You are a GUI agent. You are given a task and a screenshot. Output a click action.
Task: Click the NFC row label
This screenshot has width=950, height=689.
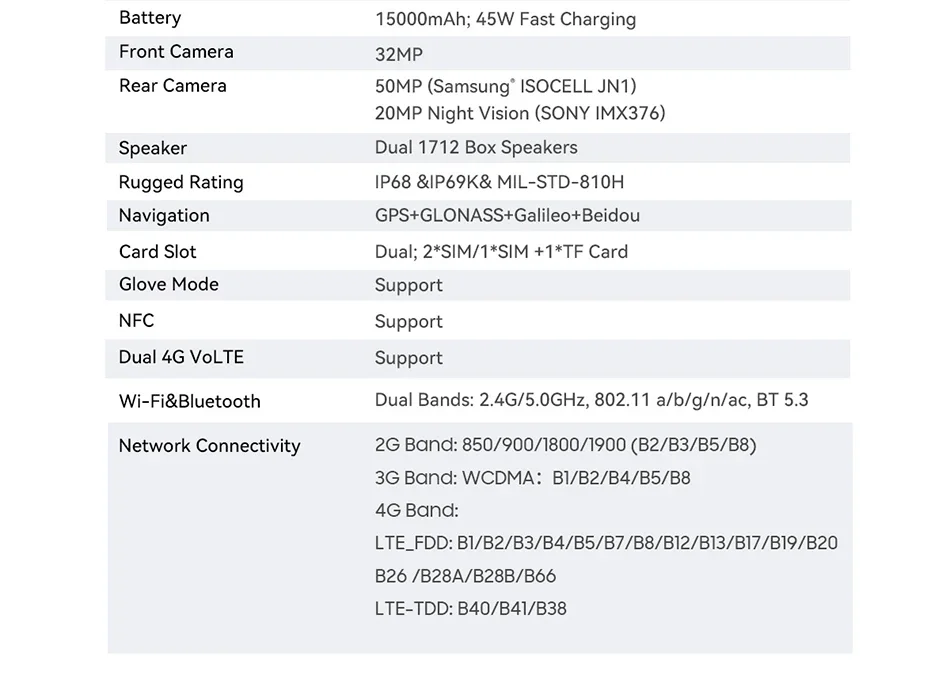click(136, 321)
